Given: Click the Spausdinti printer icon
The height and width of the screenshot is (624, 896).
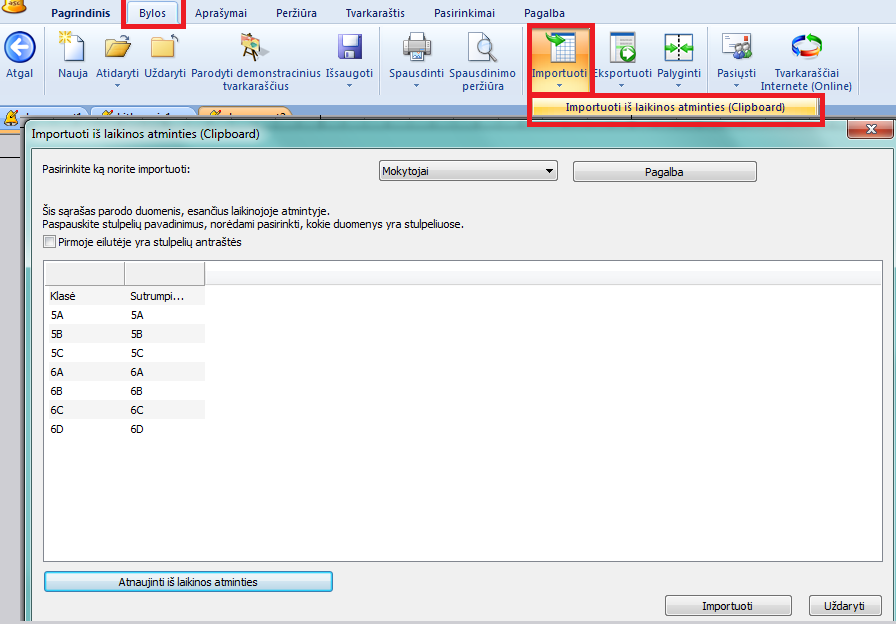Looking at the screenshot, I should pyautogui.click(x=416, y=48).
